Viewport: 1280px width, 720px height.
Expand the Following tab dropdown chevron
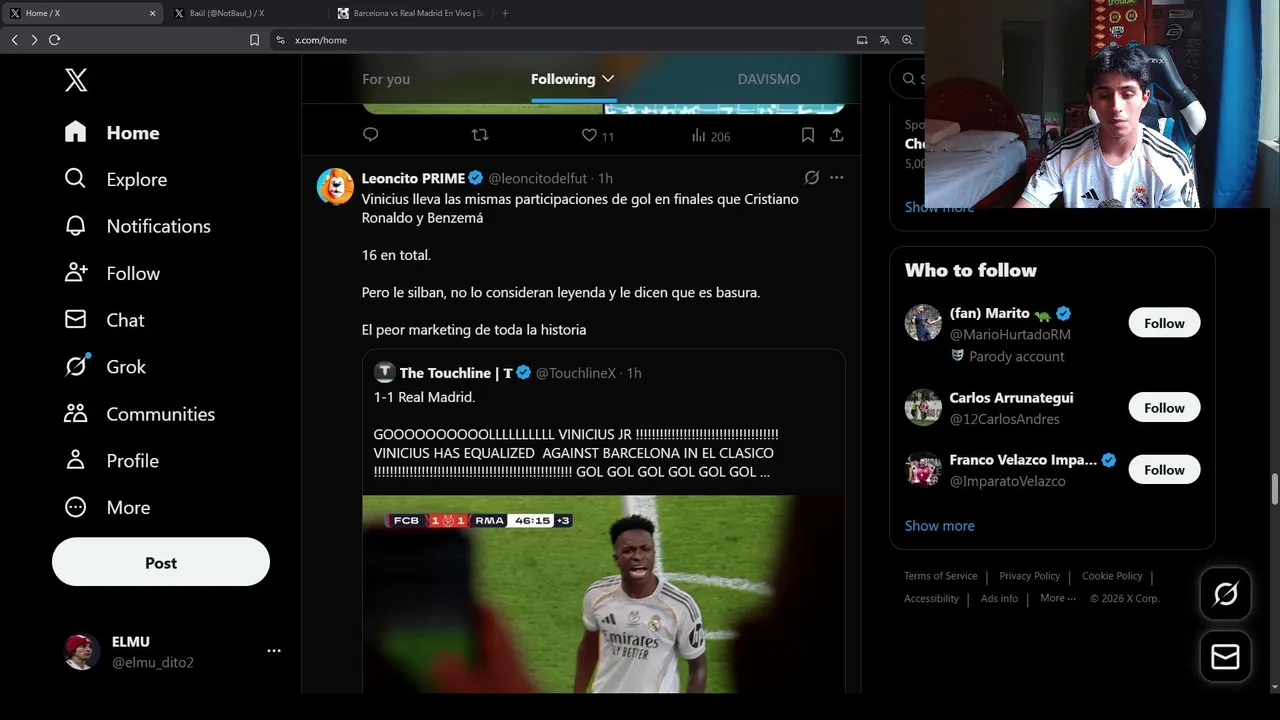coord(608,79)
